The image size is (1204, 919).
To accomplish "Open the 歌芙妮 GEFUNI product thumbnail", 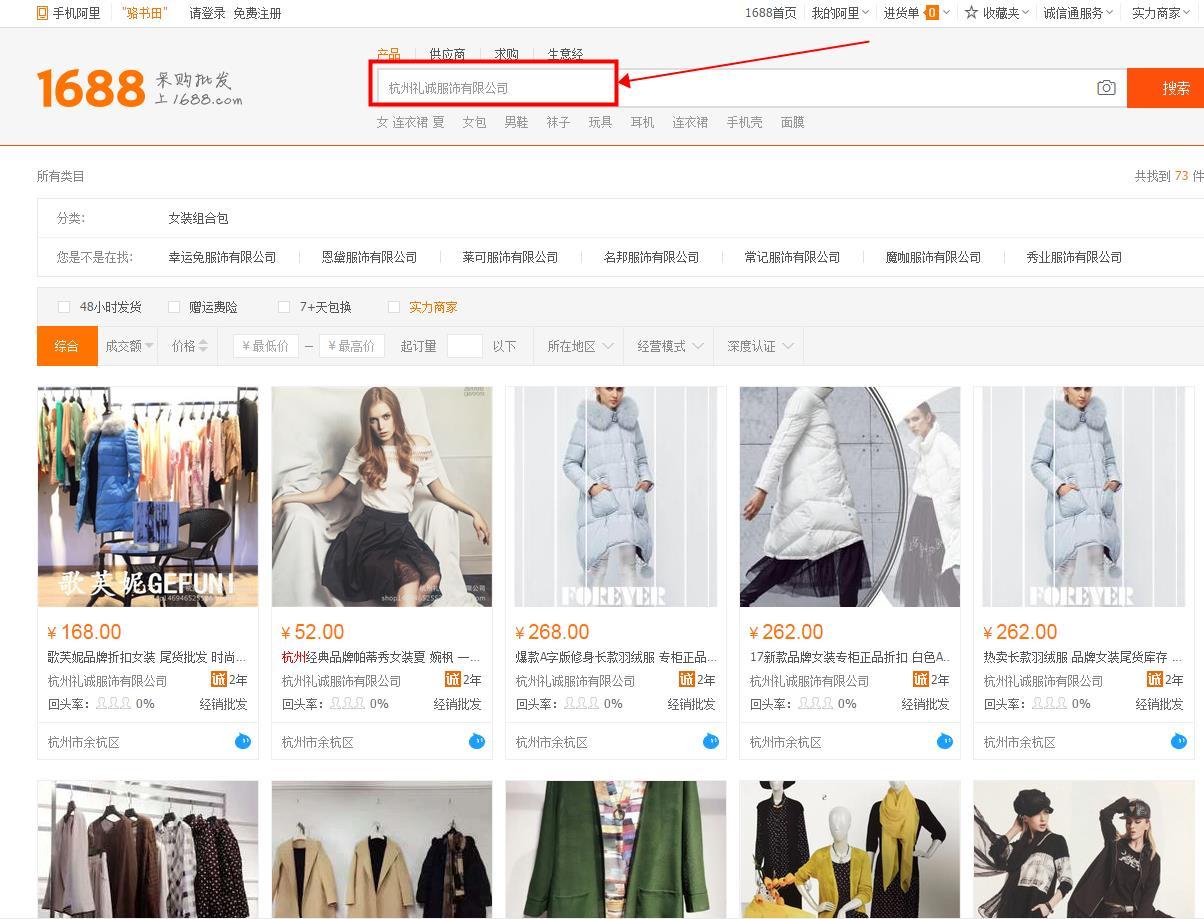I will pyautogui.click(x=148, y=497).
